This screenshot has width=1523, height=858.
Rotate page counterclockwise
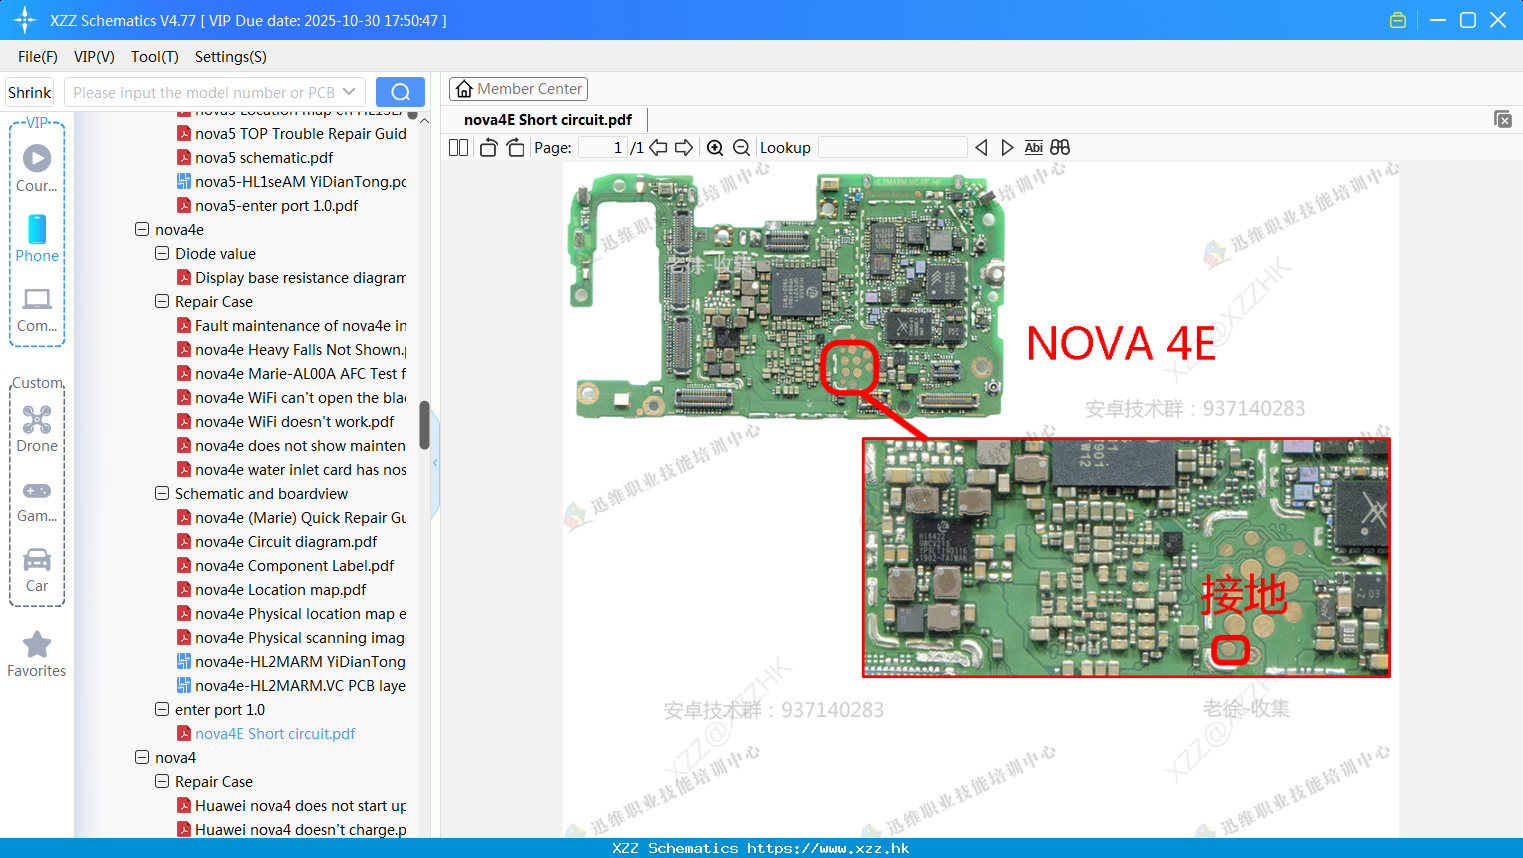pyautogui.click(x=488, y=148)
